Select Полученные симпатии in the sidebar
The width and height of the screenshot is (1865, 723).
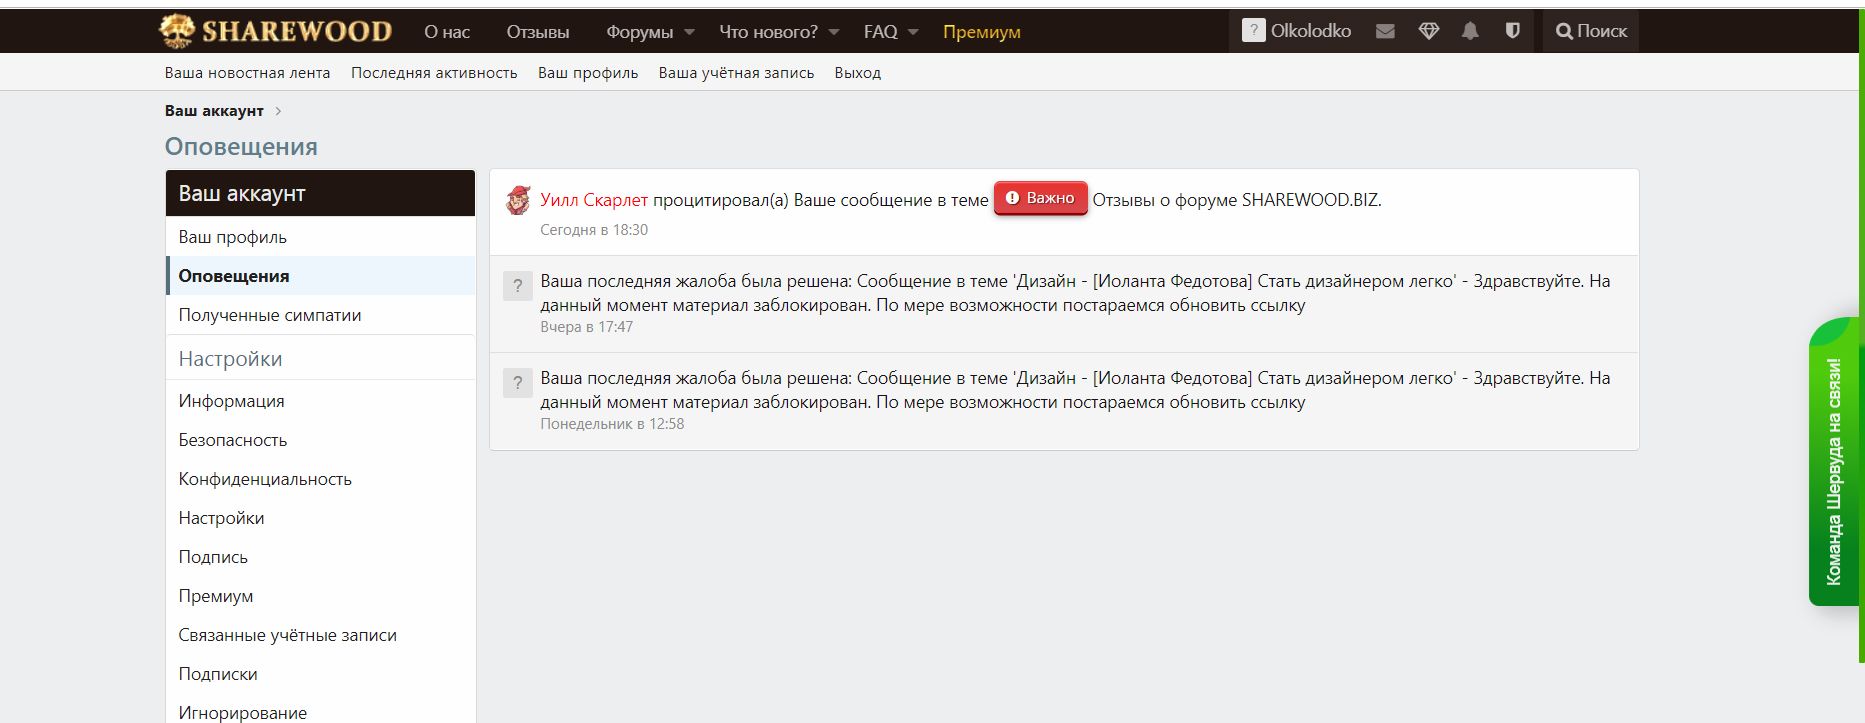270,315
